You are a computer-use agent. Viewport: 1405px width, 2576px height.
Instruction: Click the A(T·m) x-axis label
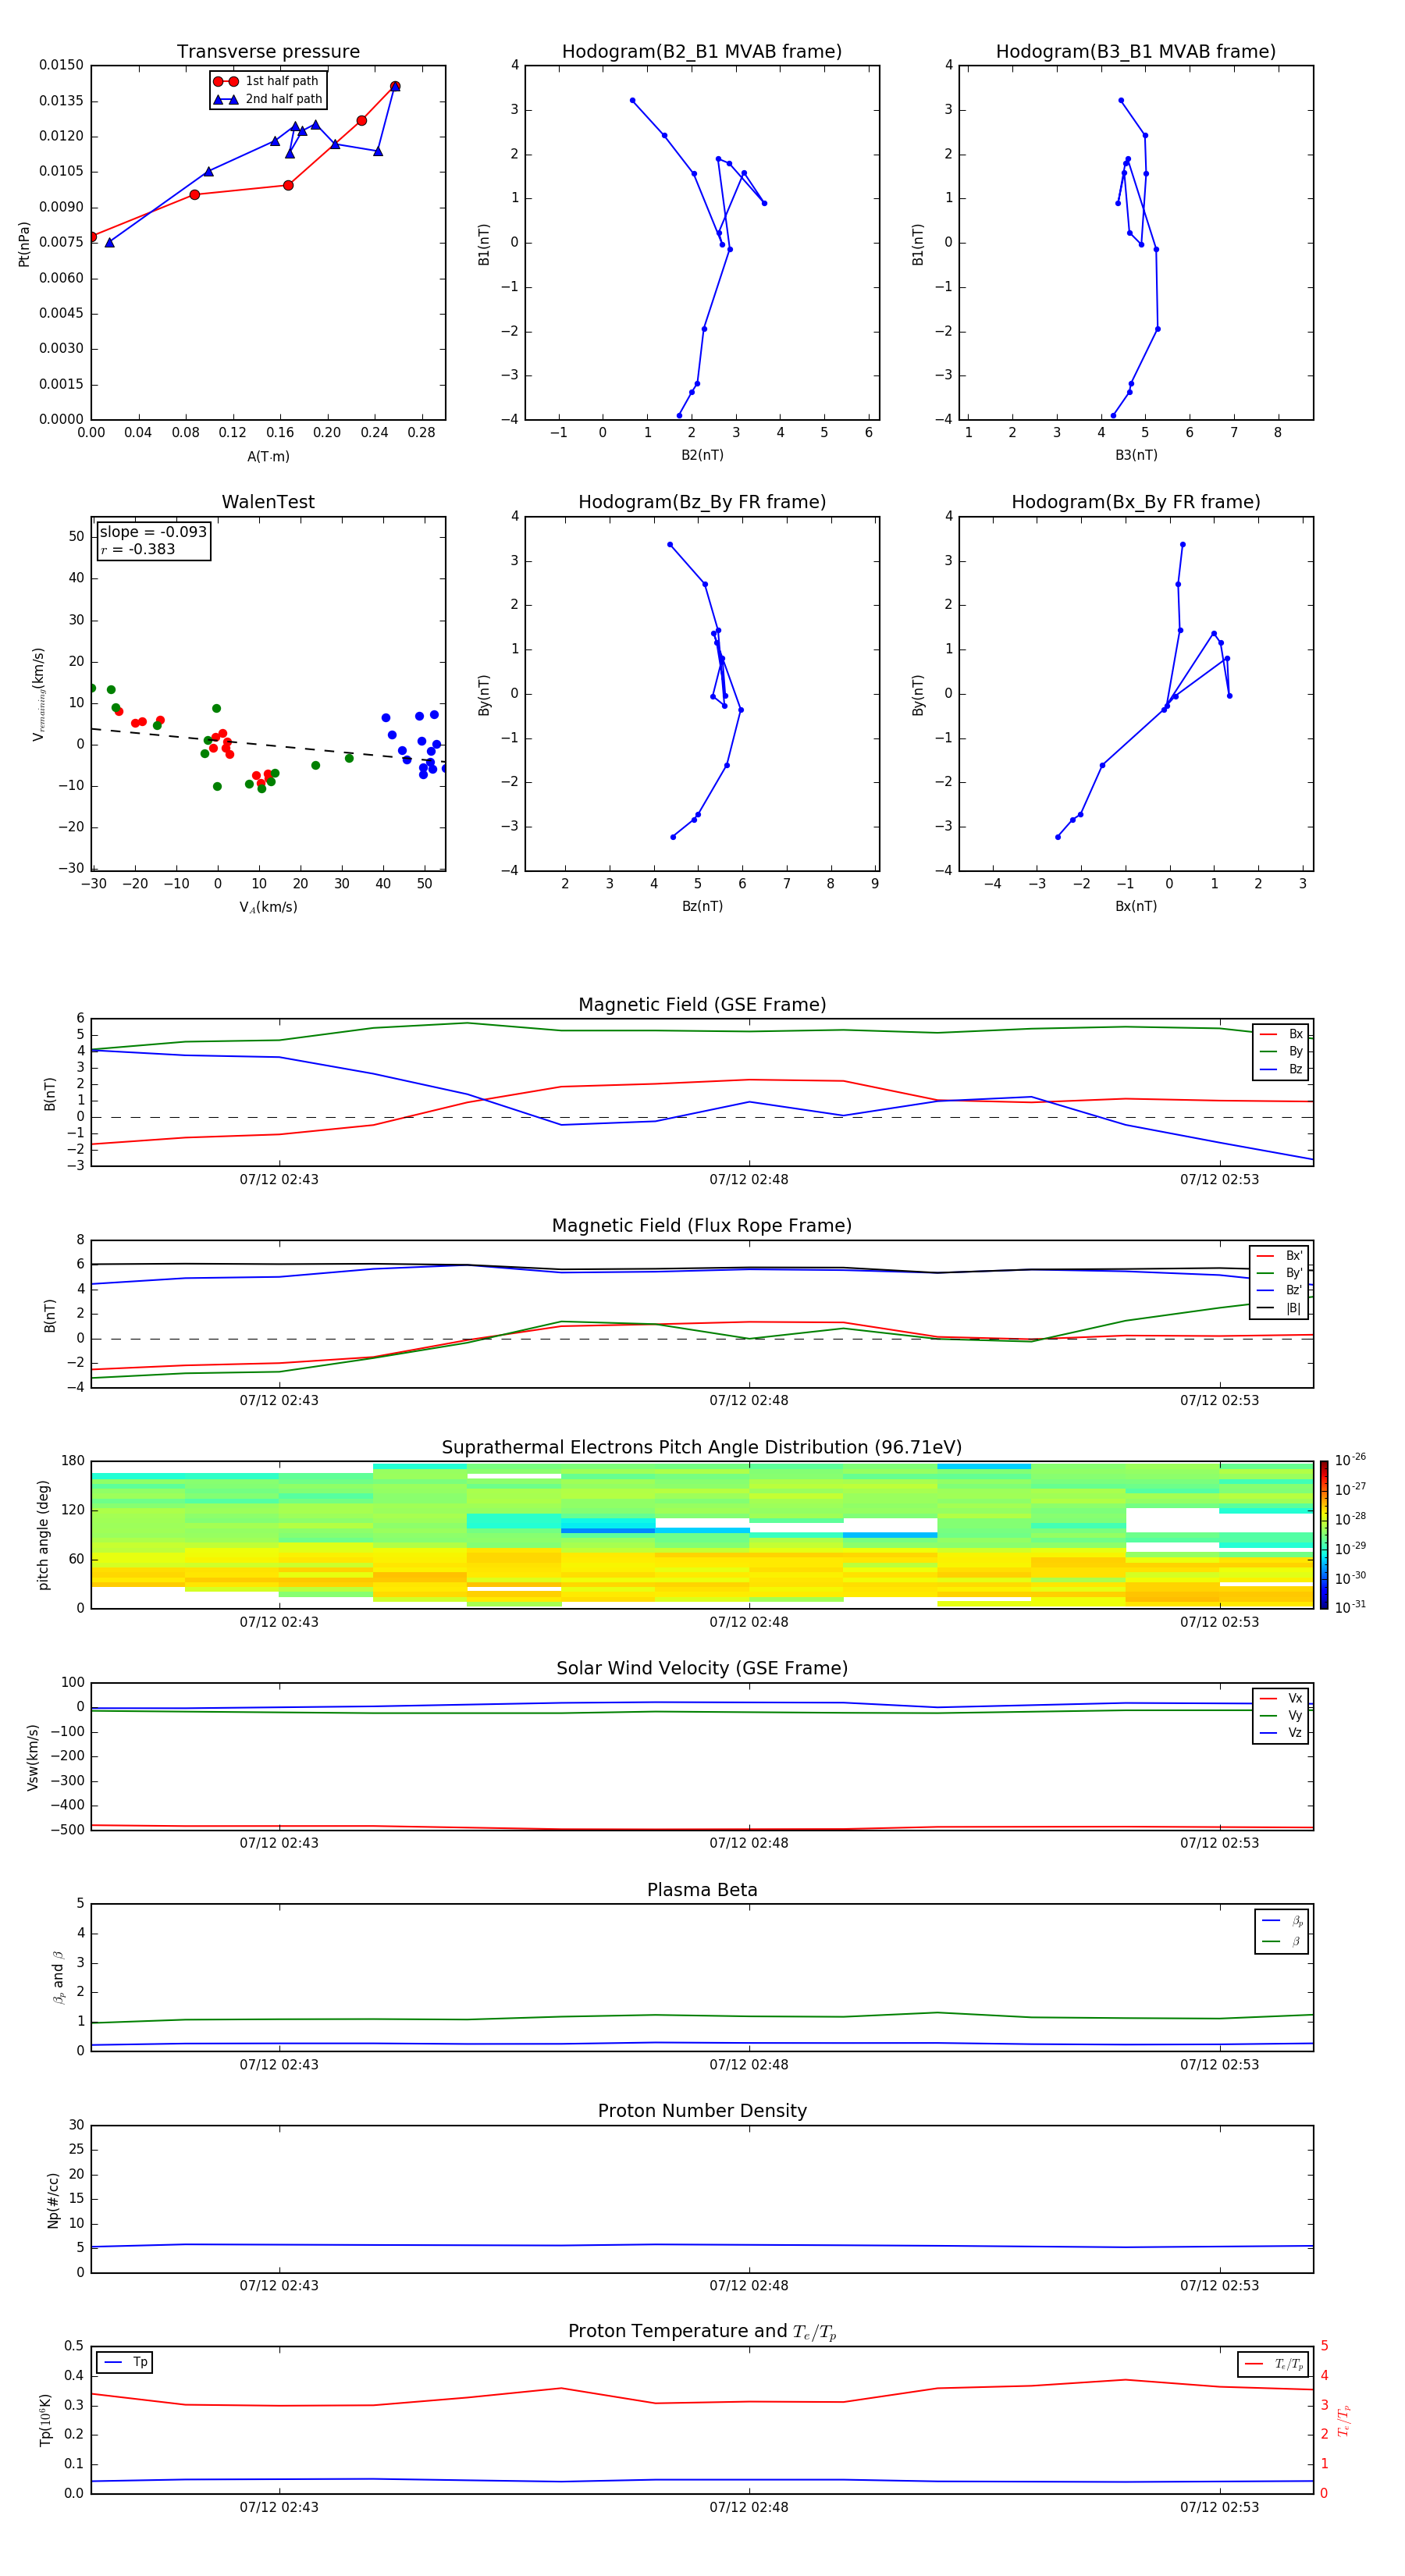tap(268, 457)
